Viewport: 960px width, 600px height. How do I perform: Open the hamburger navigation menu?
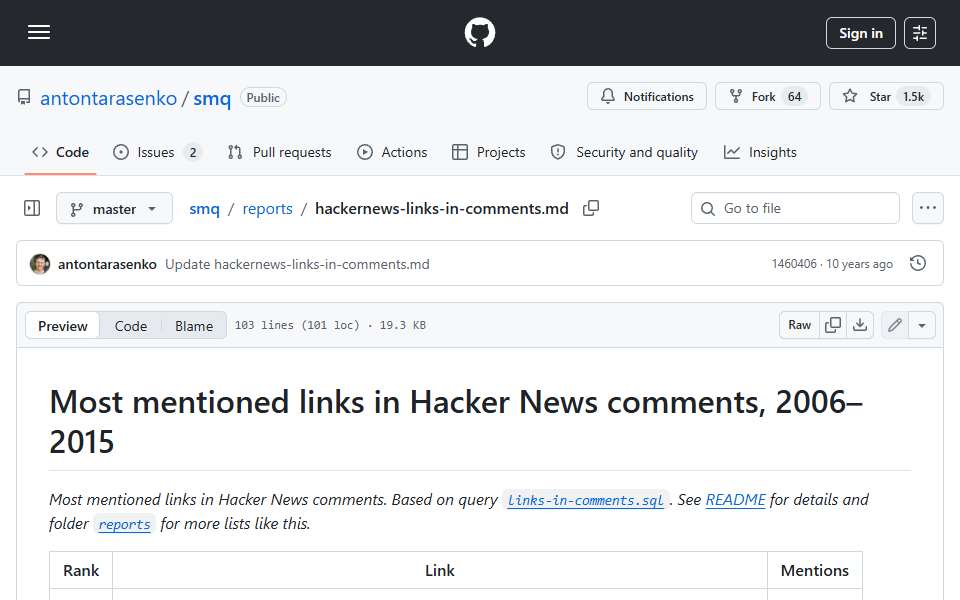coord(39,32)
